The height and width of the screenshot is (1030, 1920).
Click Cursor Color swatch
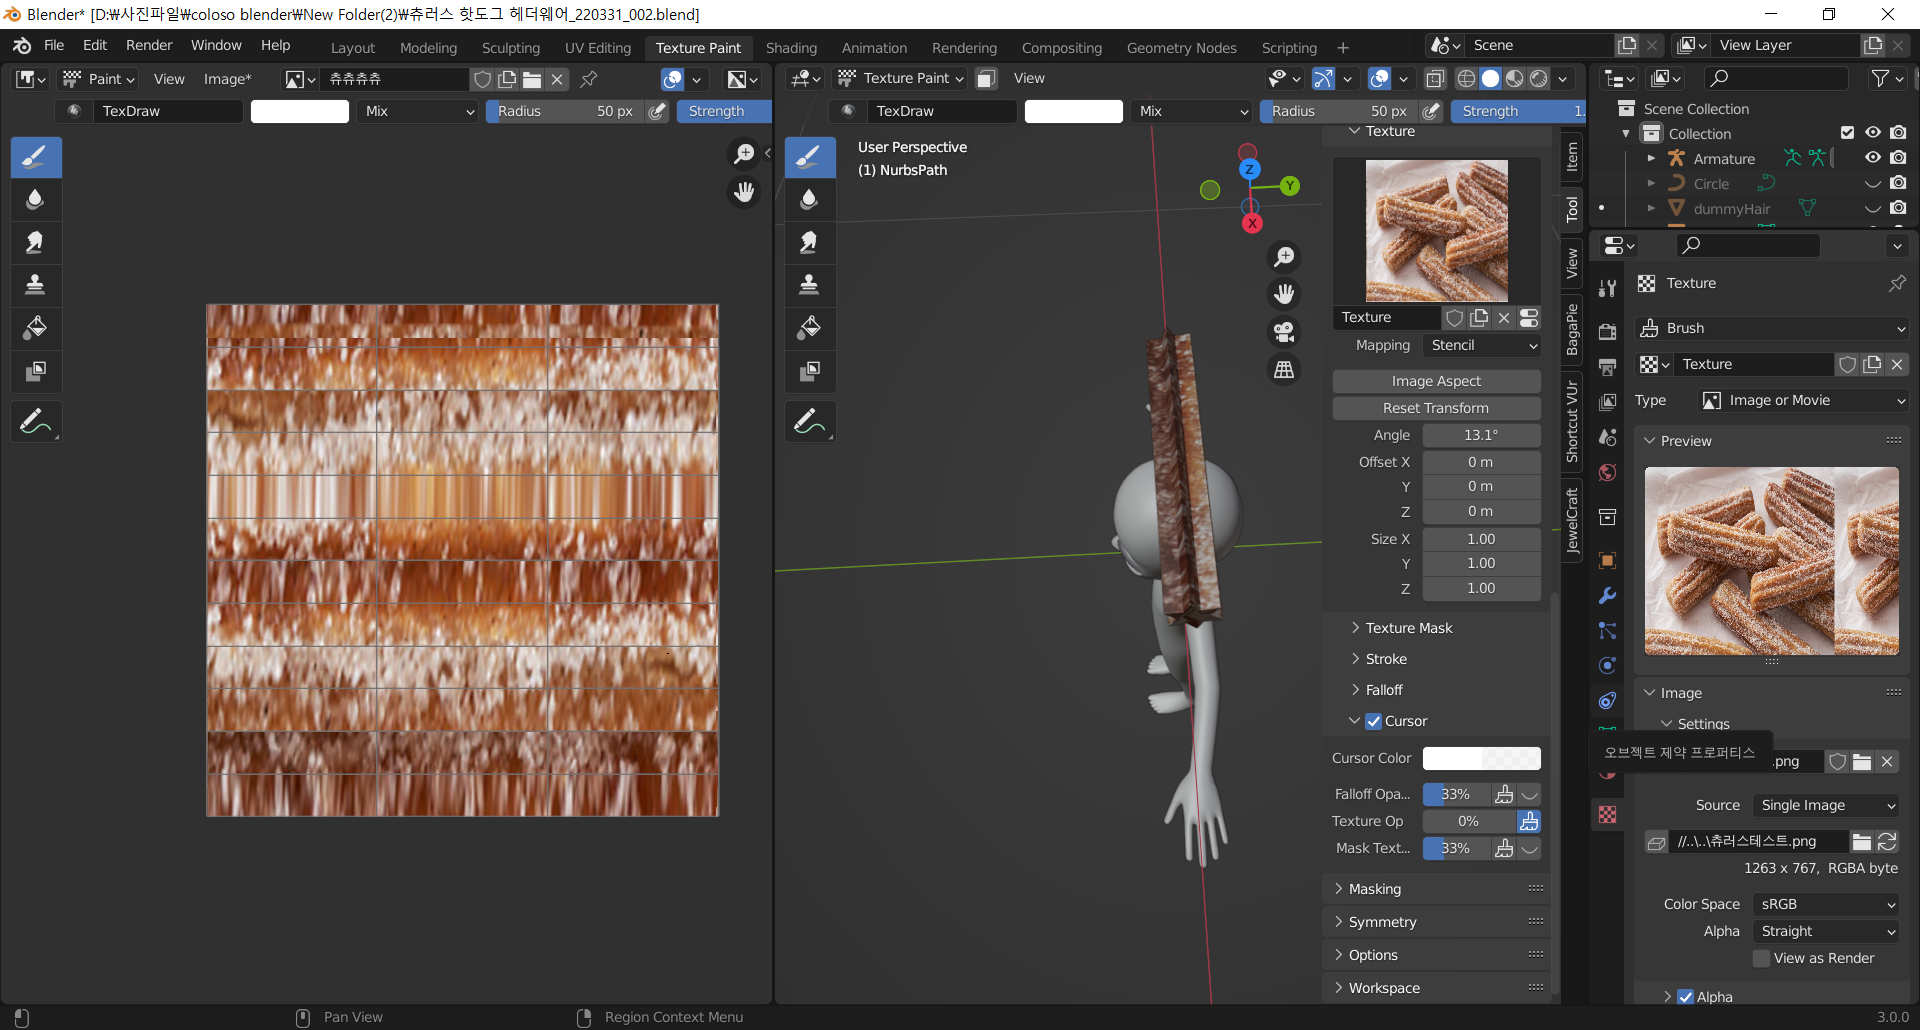(1482, 758)
